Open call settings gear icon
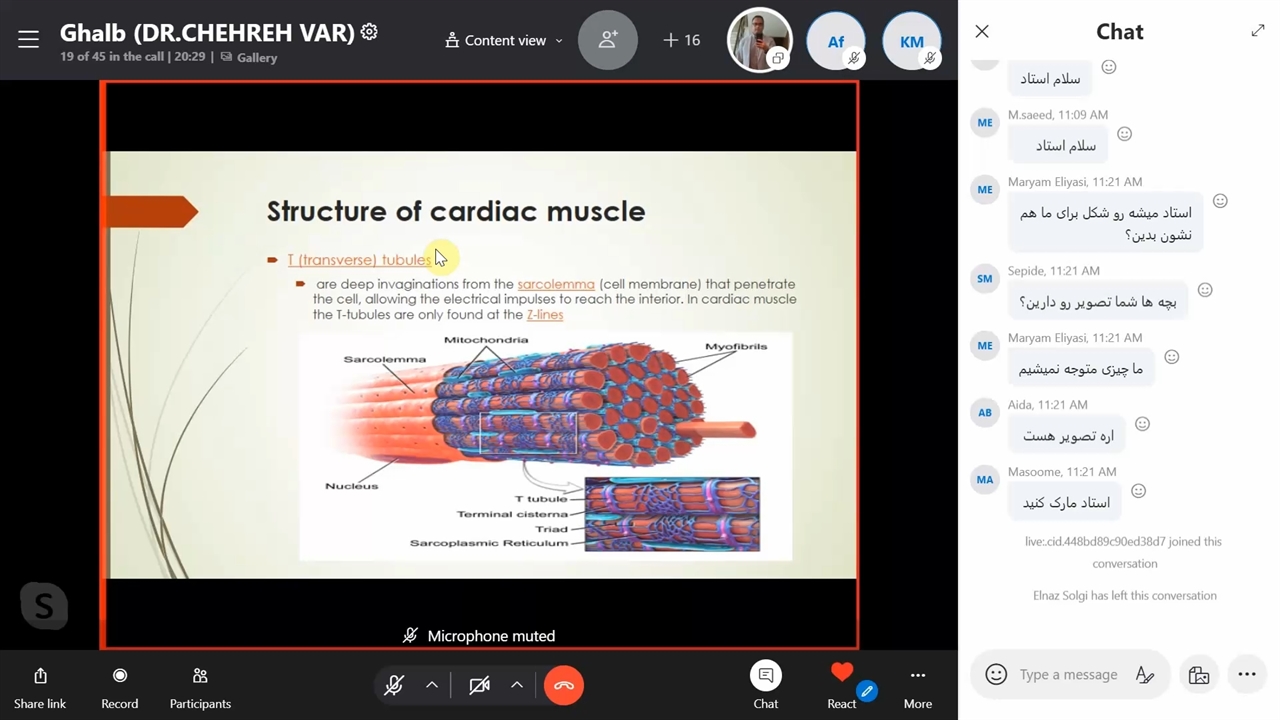 (369, 32)
